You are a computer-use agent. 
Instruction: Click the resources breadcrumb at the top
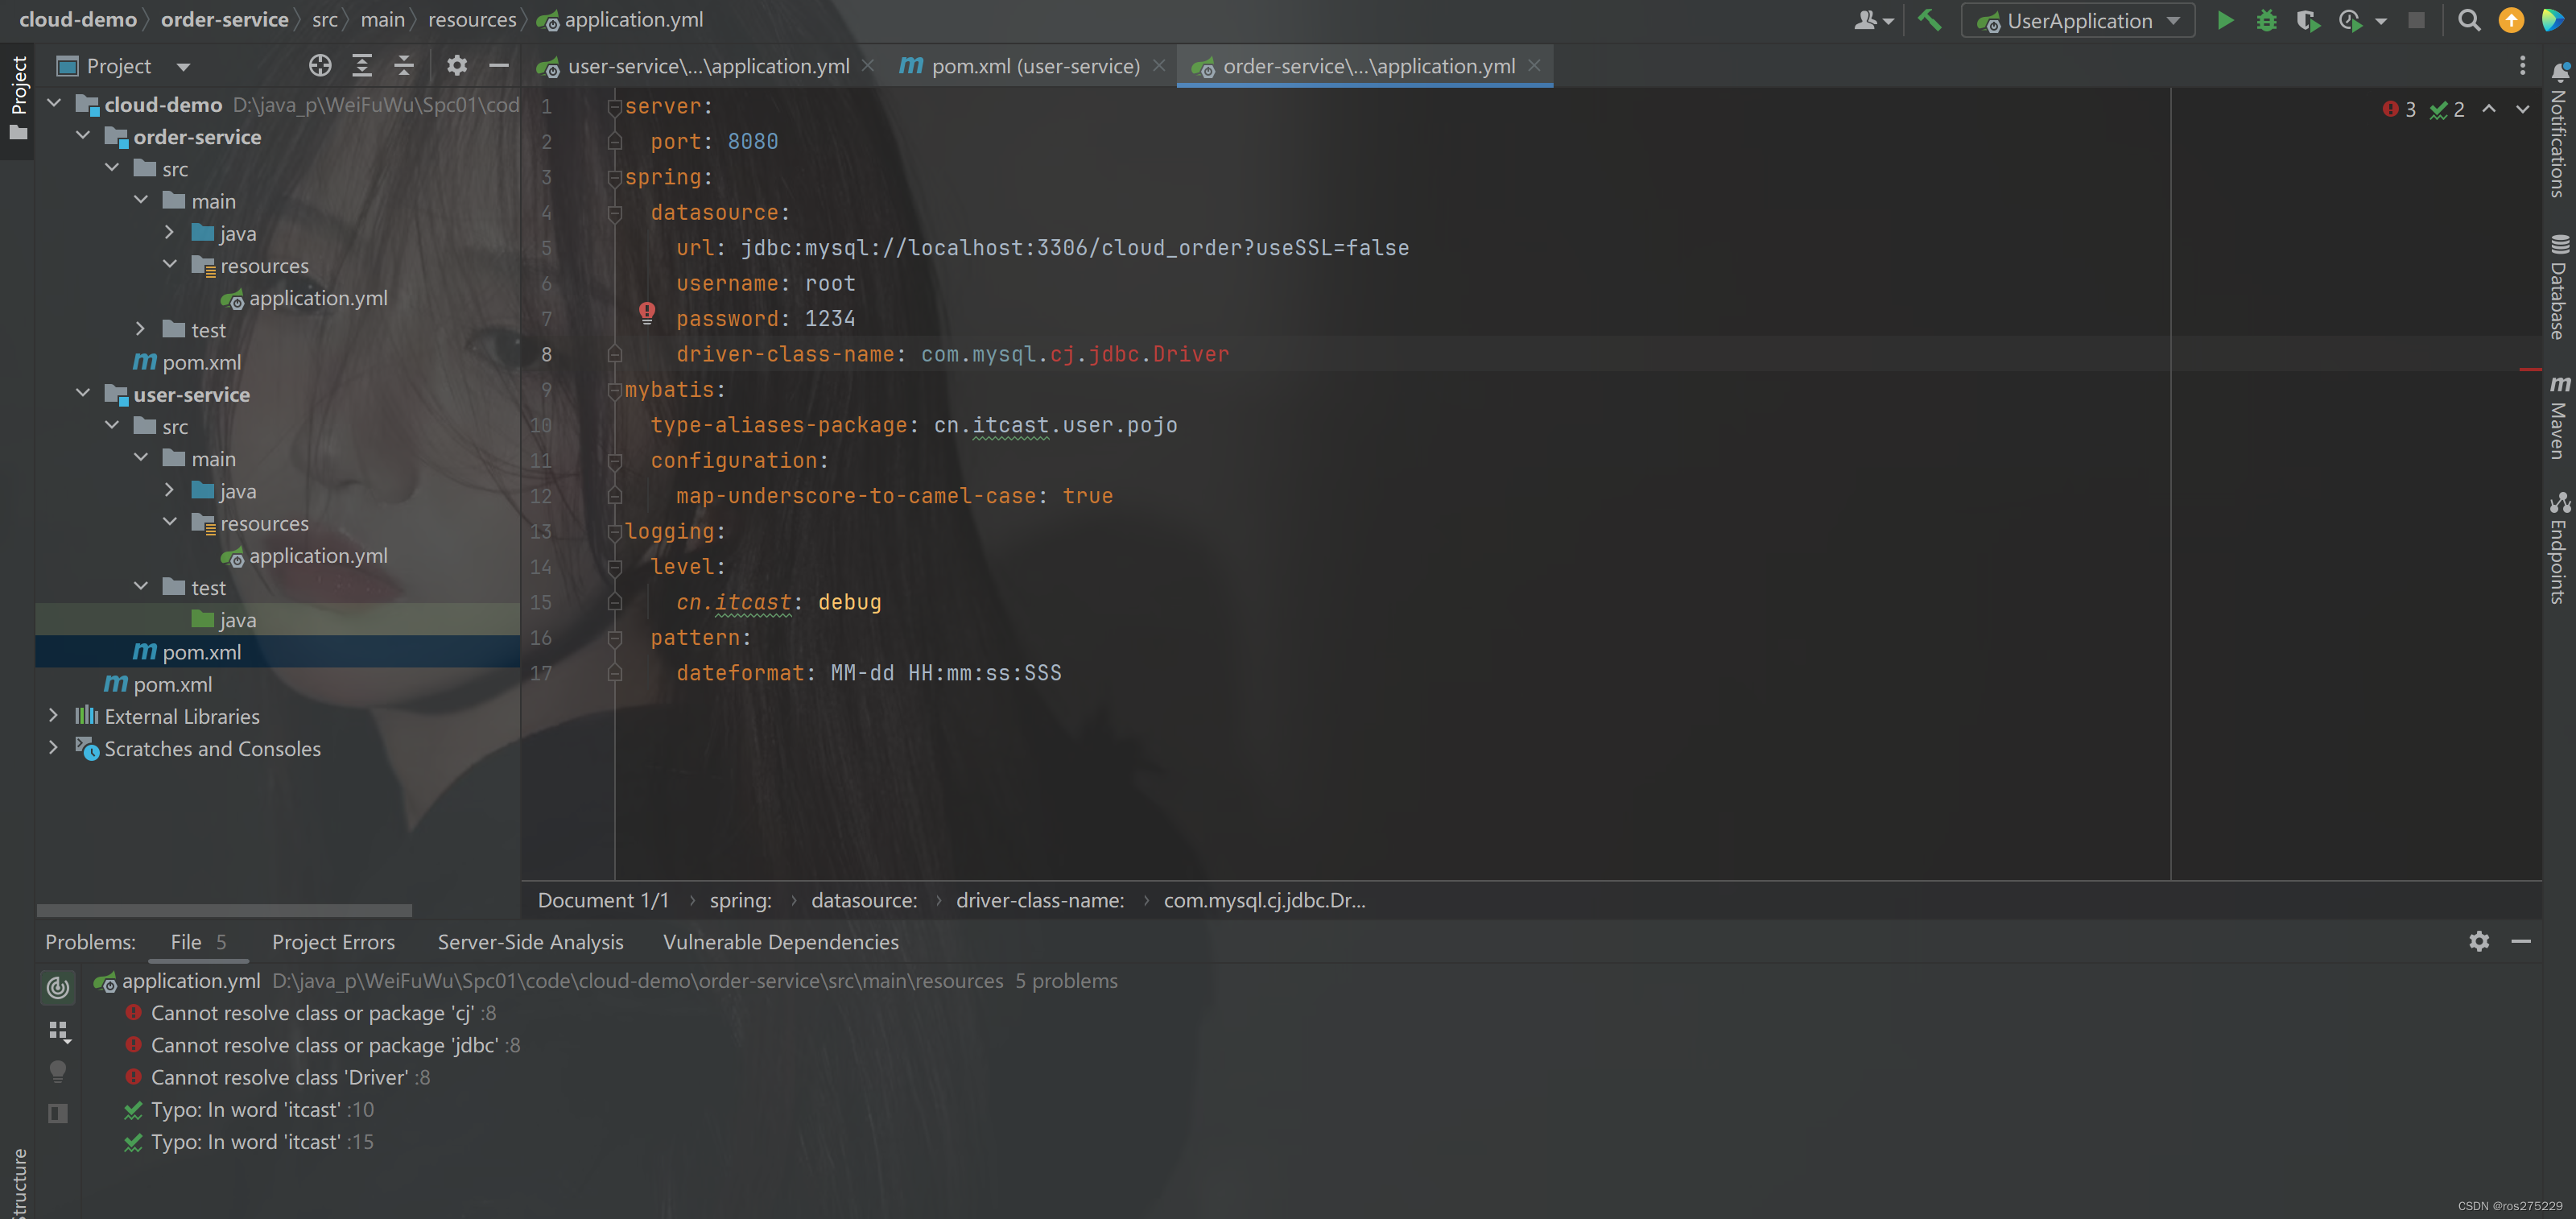[472, 19]
